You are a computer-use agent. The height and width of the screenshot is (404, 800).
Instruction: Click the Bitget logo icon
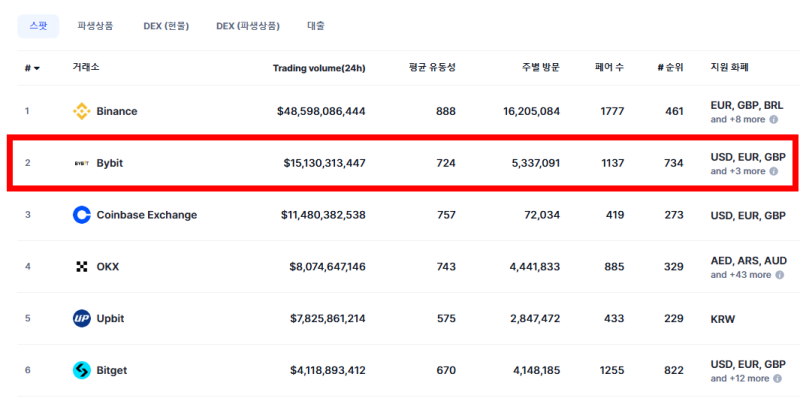coord(82,370)
